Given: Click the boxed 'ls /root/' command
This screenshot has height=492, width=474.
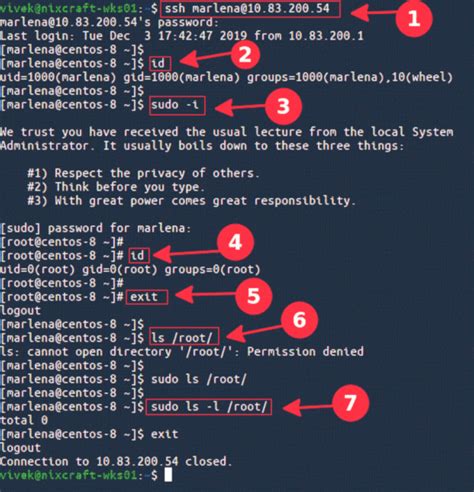Looking at the screenshot, I should [184, 337].
